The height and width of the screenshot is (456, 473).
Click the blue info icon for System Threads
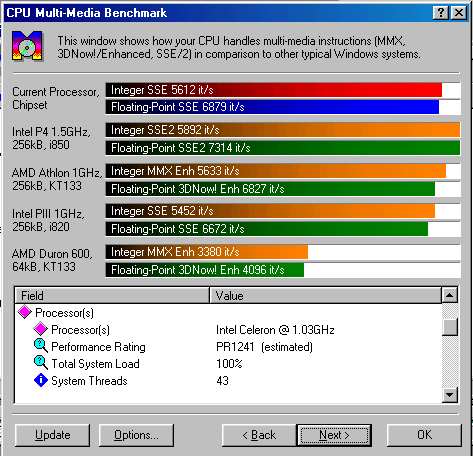(41, 380)
